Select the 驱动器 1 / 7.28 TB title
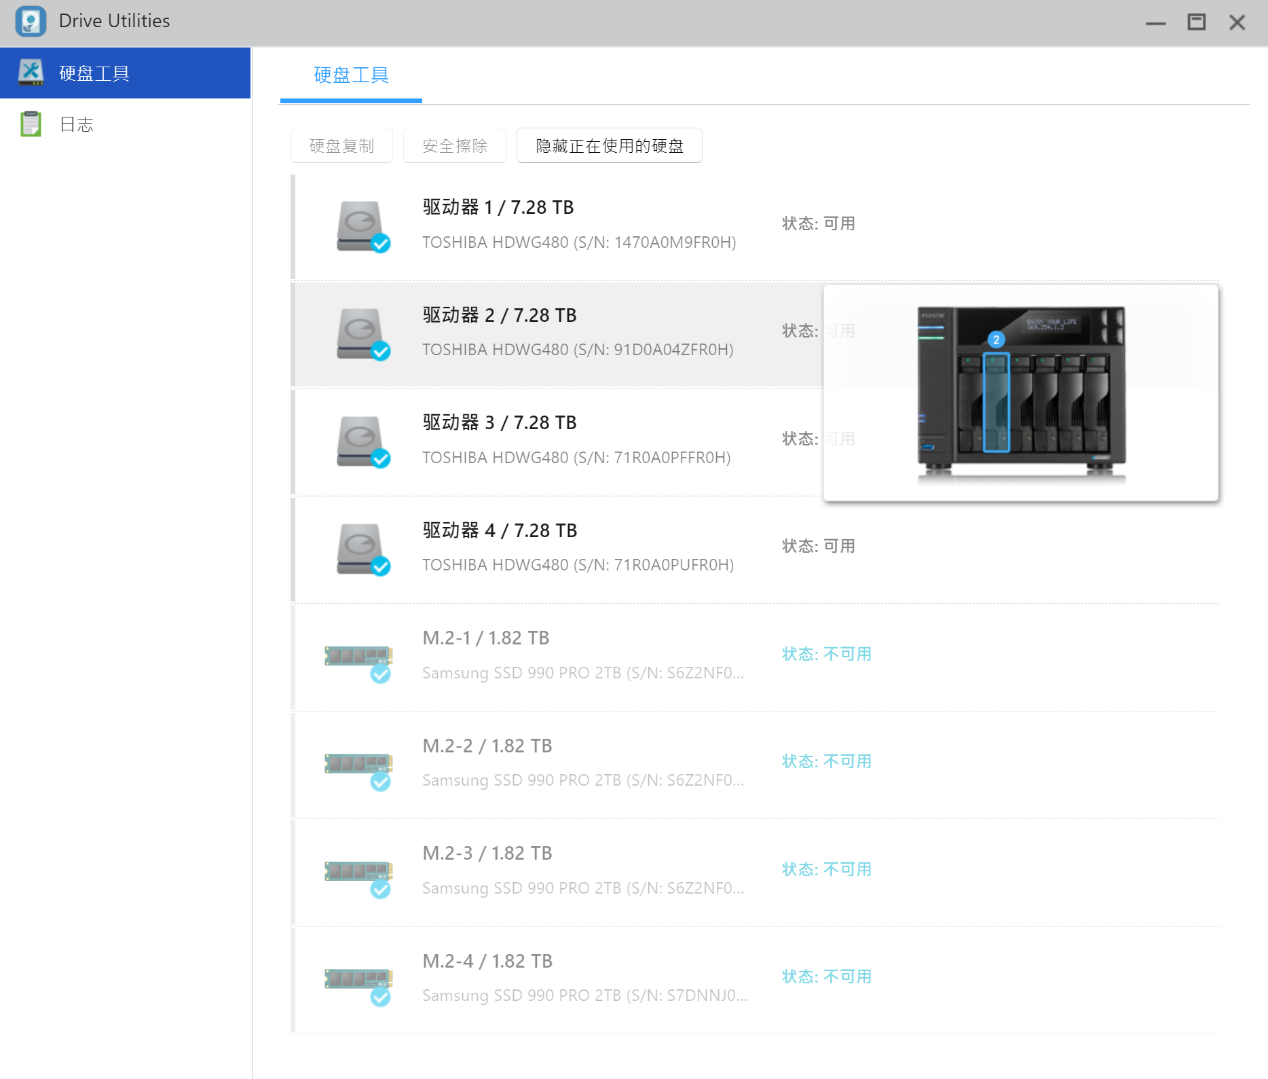The image size is (1268, 1079). (x=498, y=207)
